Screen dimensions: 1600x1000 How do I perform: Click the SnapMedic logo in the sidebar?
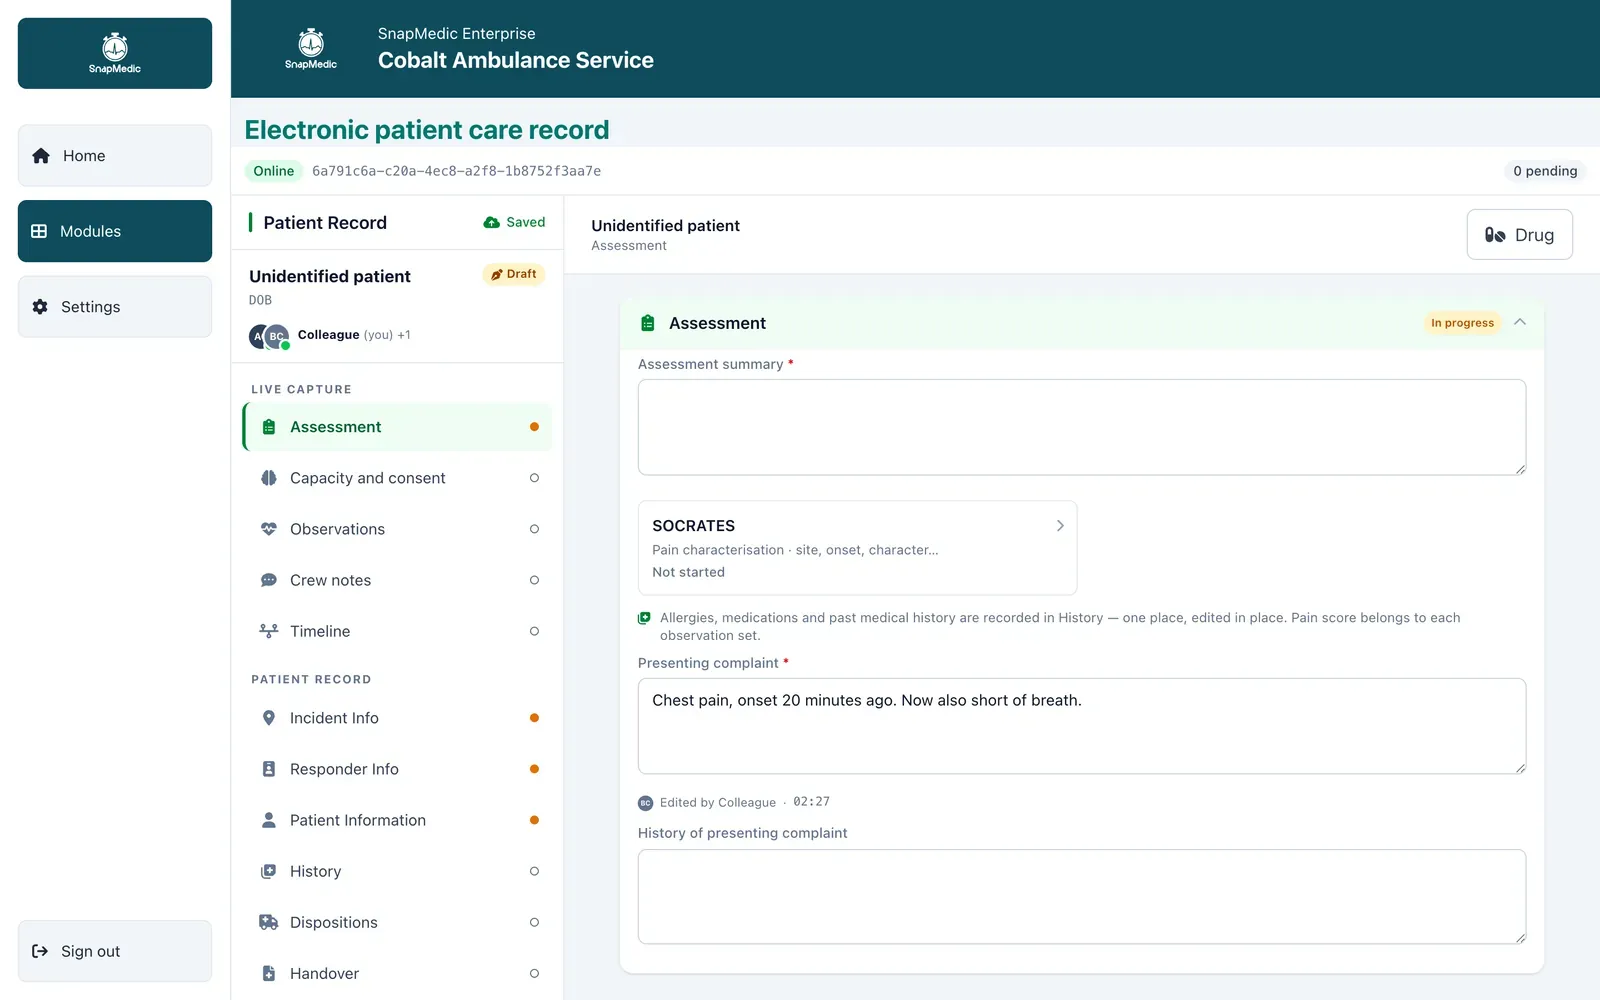(x=115, y=53)
